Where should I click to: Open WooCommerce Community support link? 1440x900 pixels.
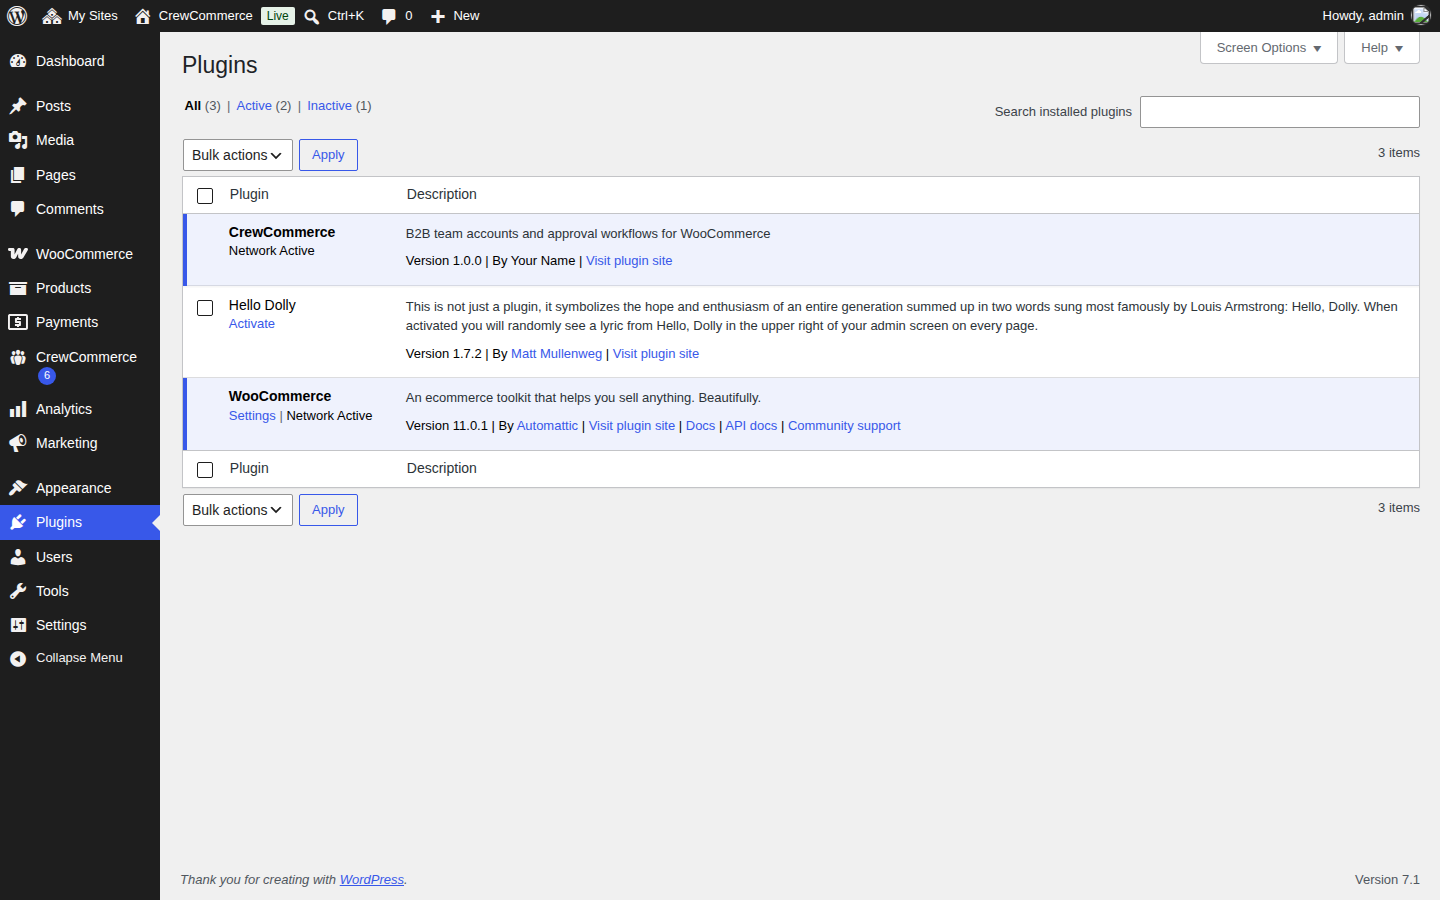click(844, 426)
